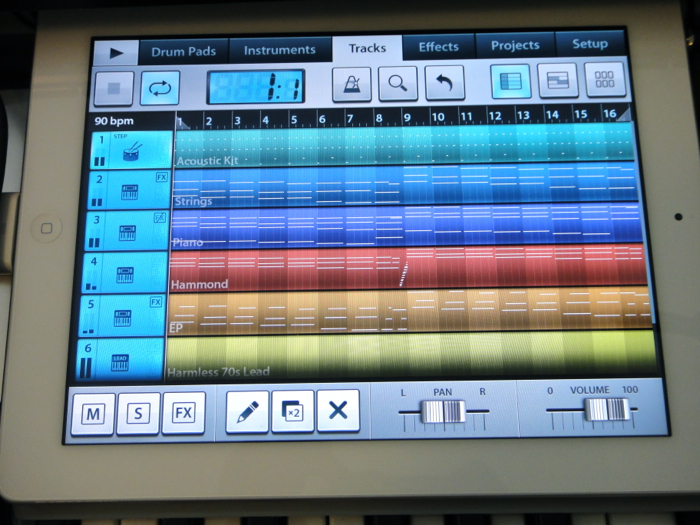Select the Hammond clip lane
This screenshot has width=700, height=525.
[408, 268]
